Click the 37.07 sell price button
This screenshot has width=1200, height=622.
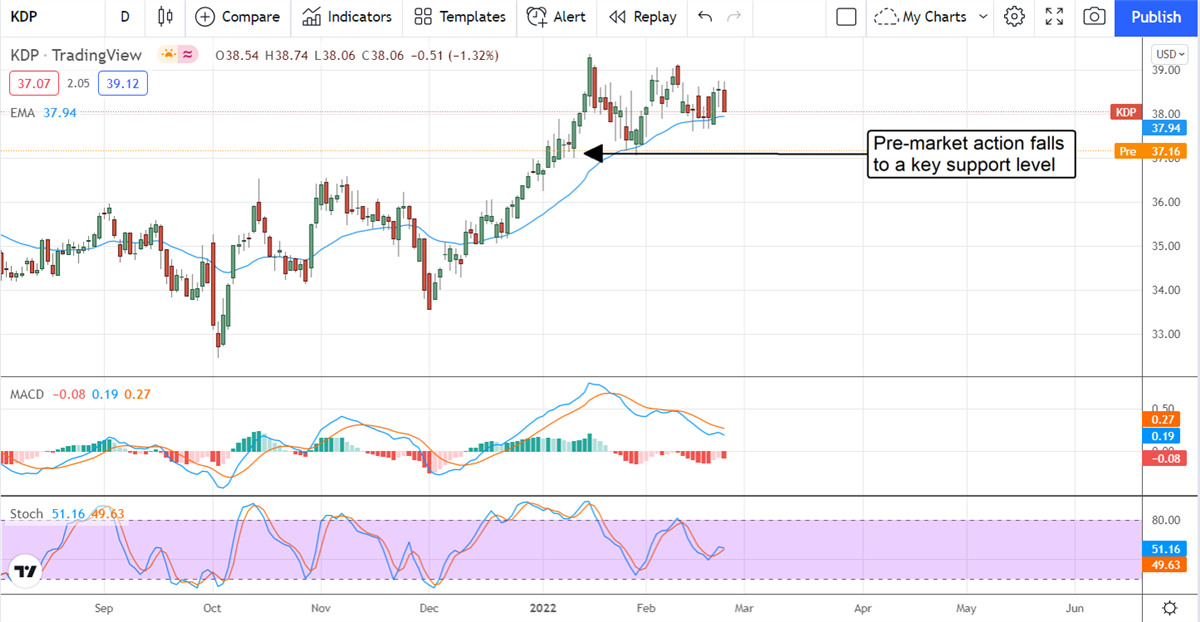35,84
